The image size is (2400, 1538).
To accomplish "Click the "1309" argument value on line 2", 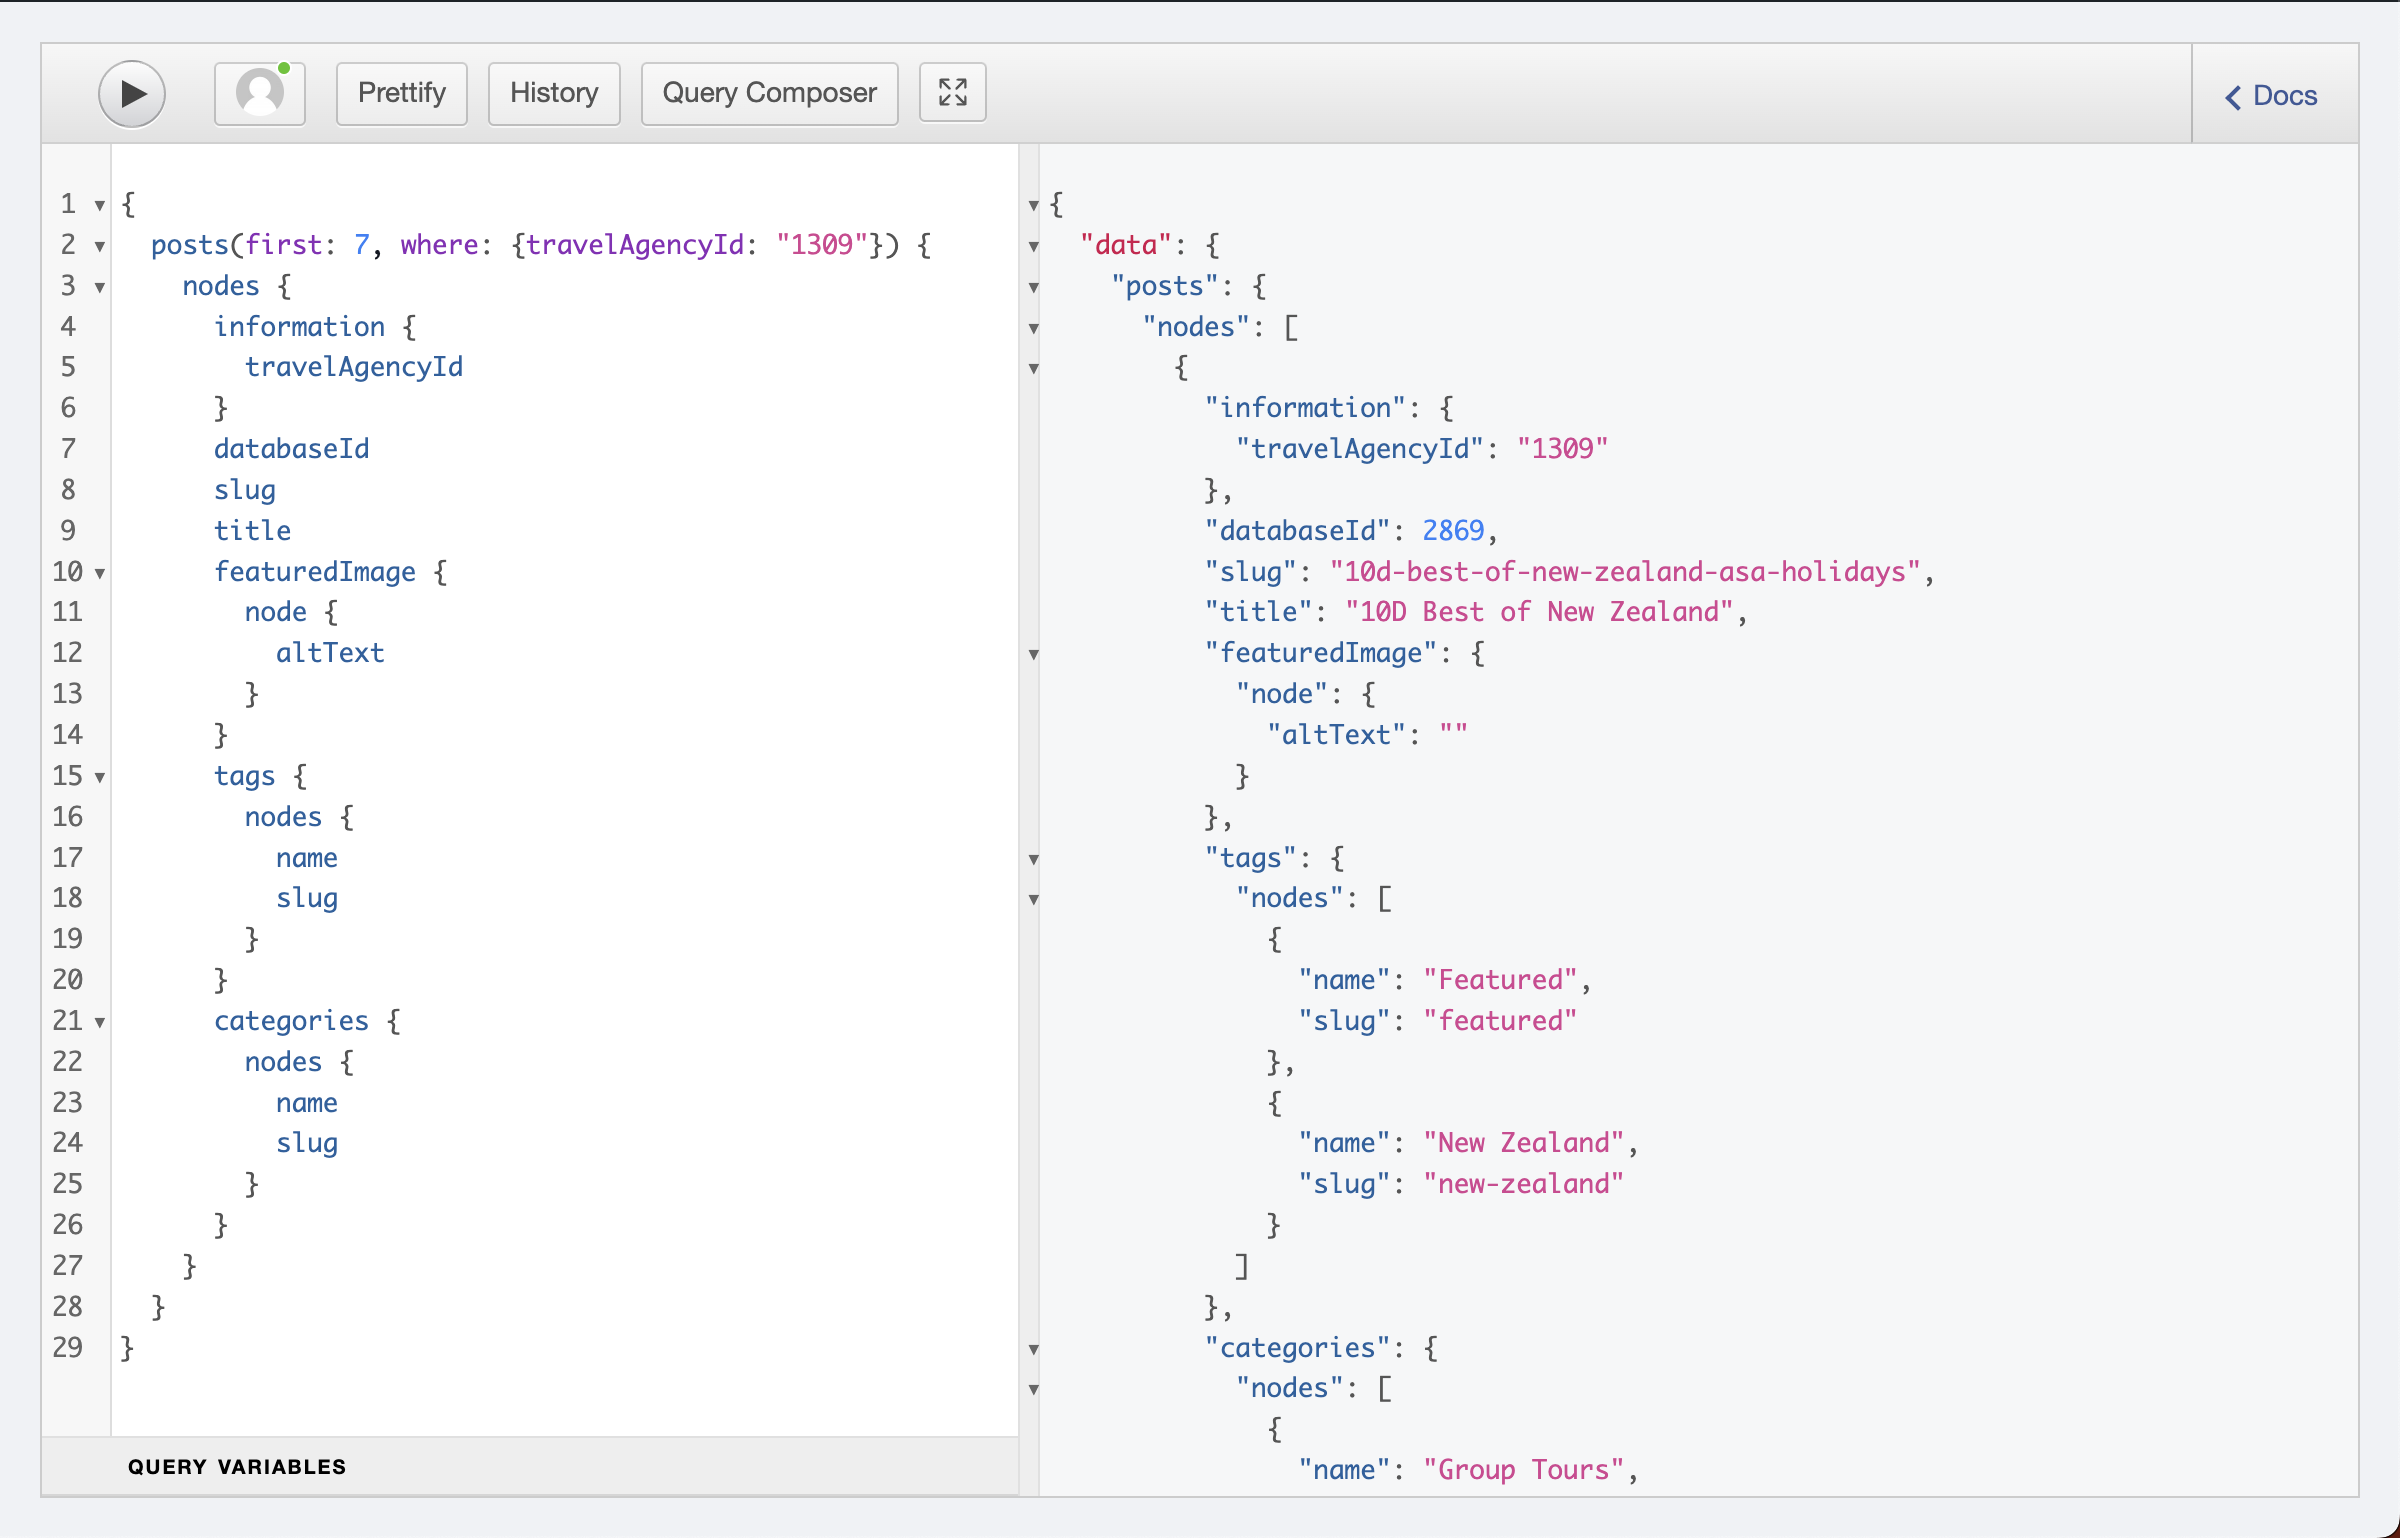I will [x=822, y=245].
